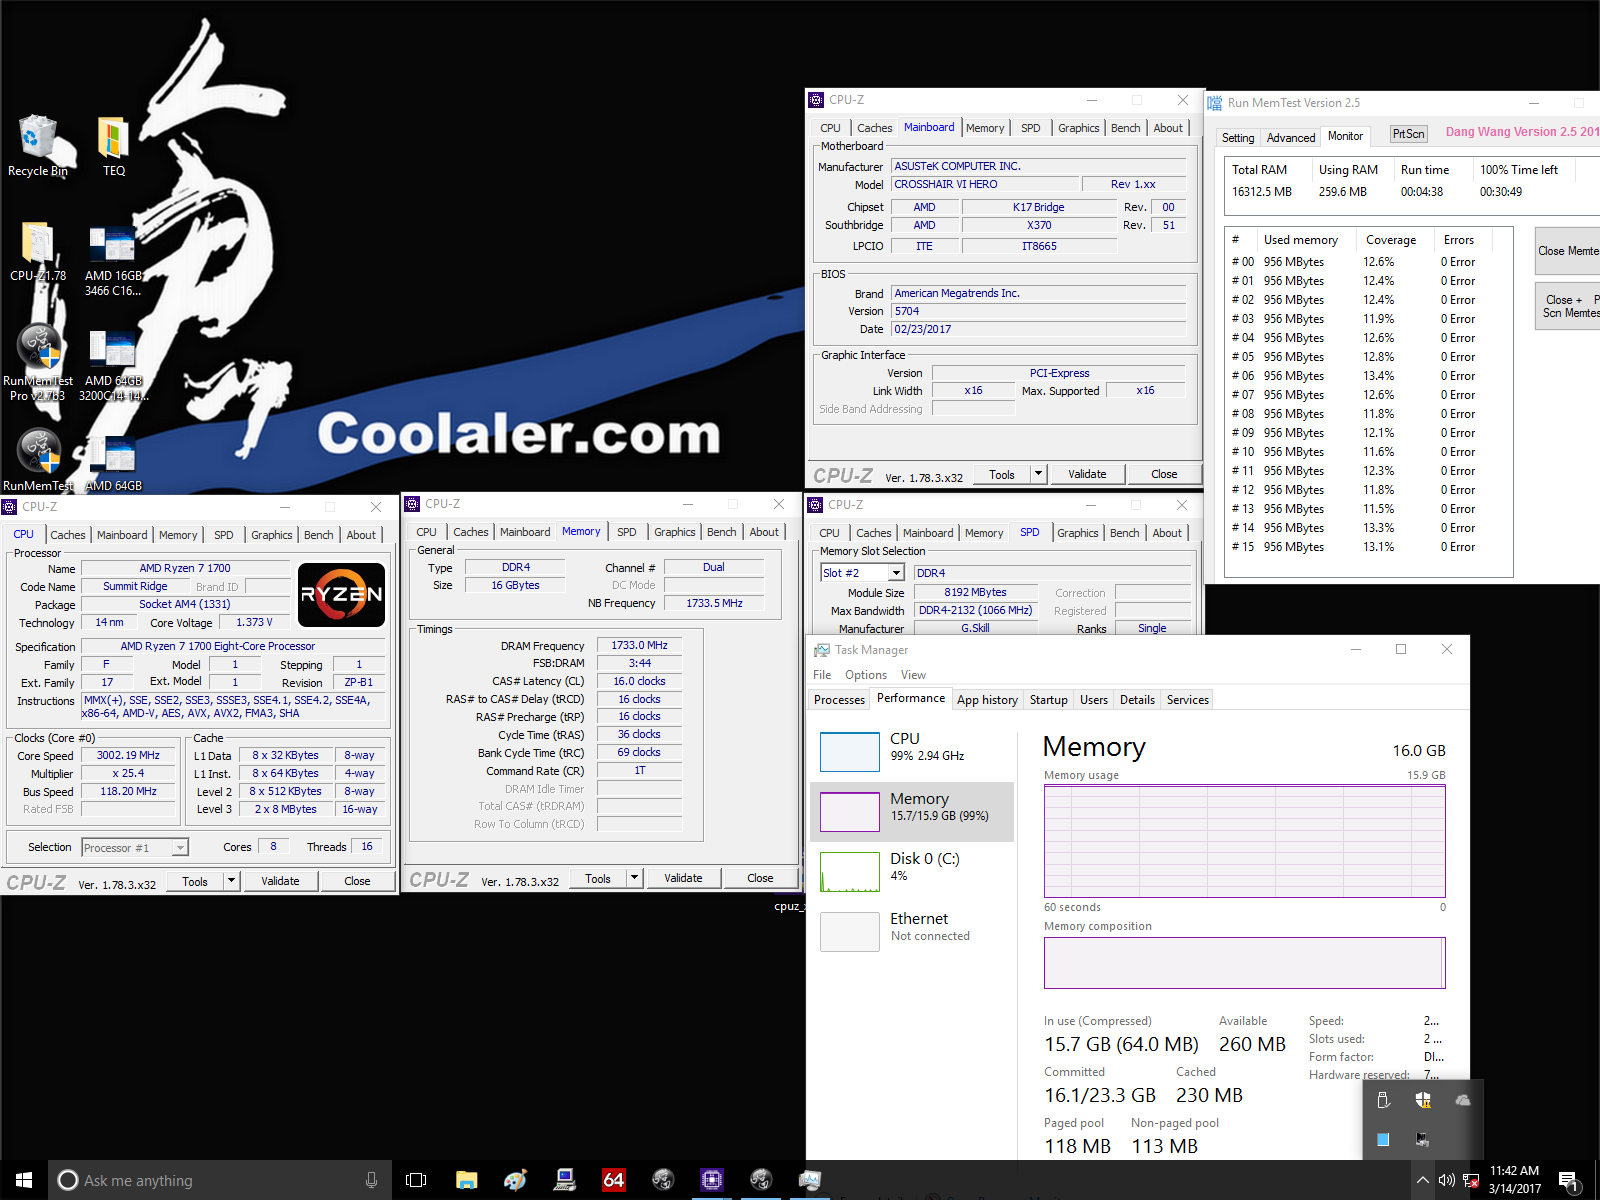Click the Close + PrtScn Memtest button
This screenshot has height=1200, width=1600.
click(x=1568, y=306)
